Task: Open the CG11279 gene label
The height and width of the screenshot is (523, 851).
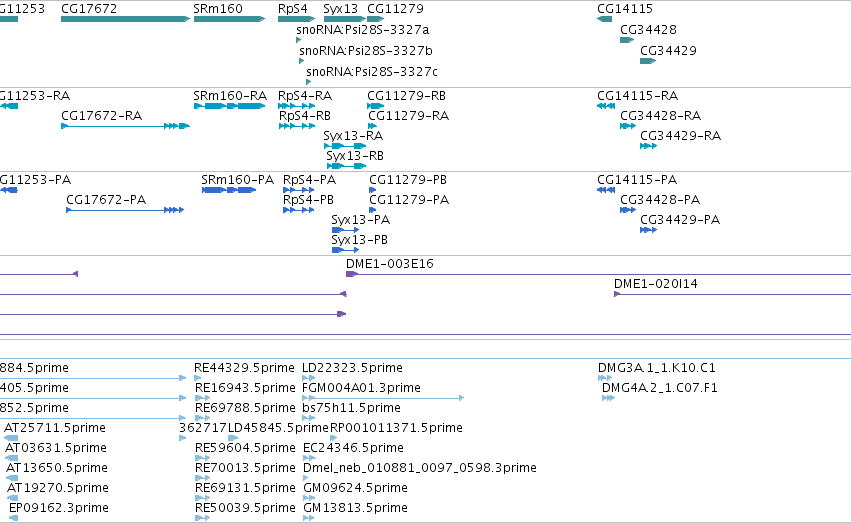Action: pos(395,9)
